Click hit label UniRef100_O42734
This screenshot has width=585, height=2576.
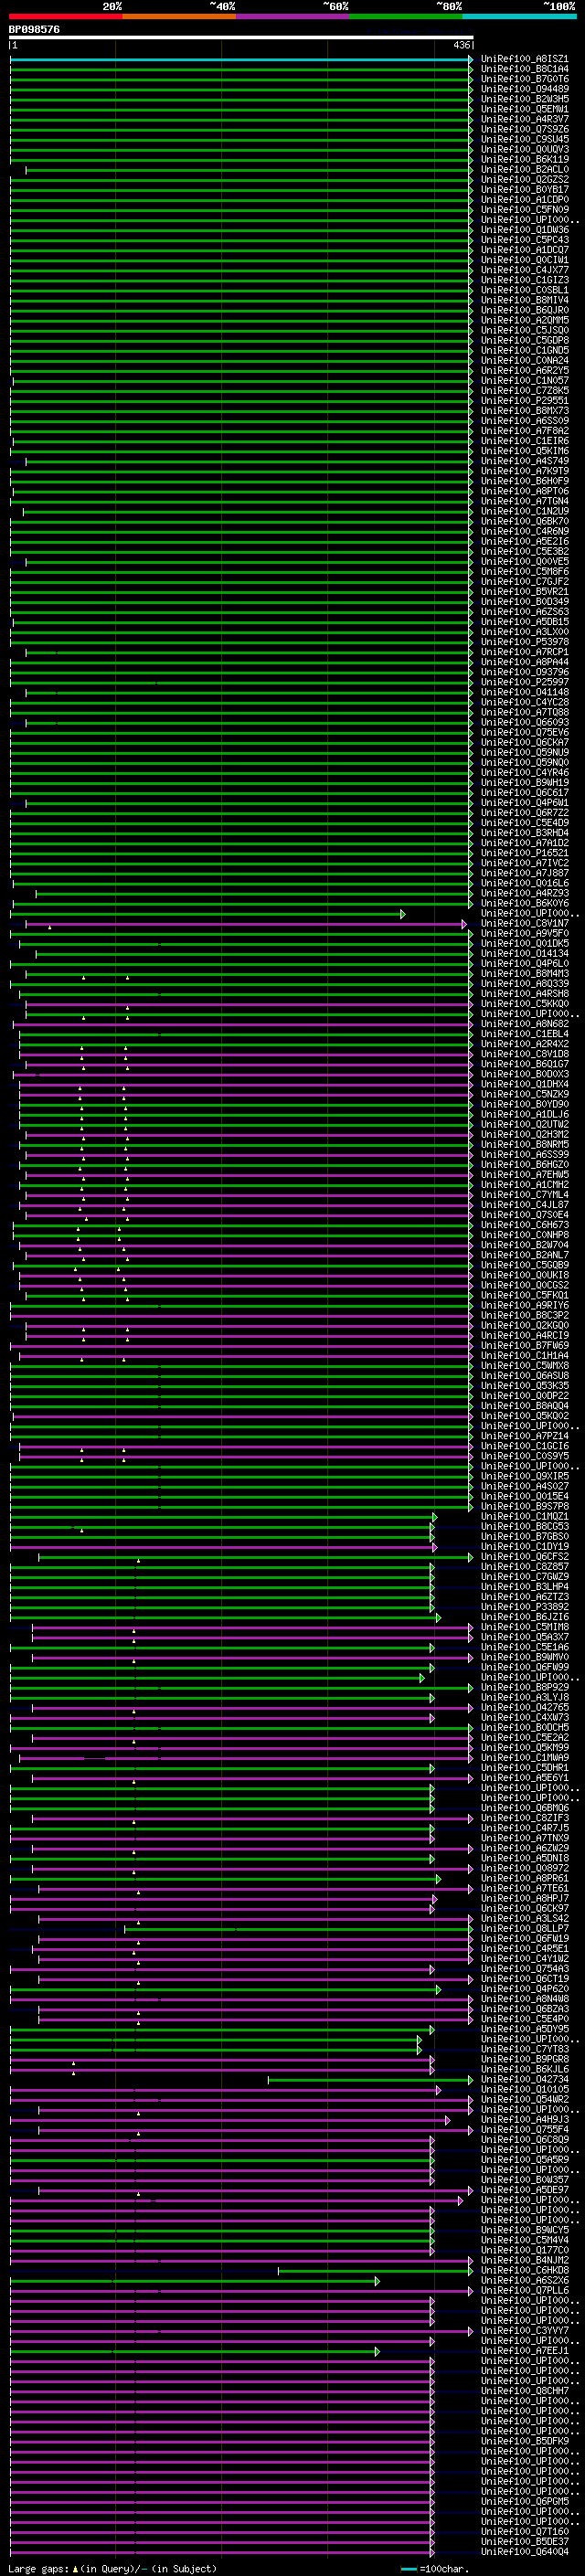point(524,2080)
